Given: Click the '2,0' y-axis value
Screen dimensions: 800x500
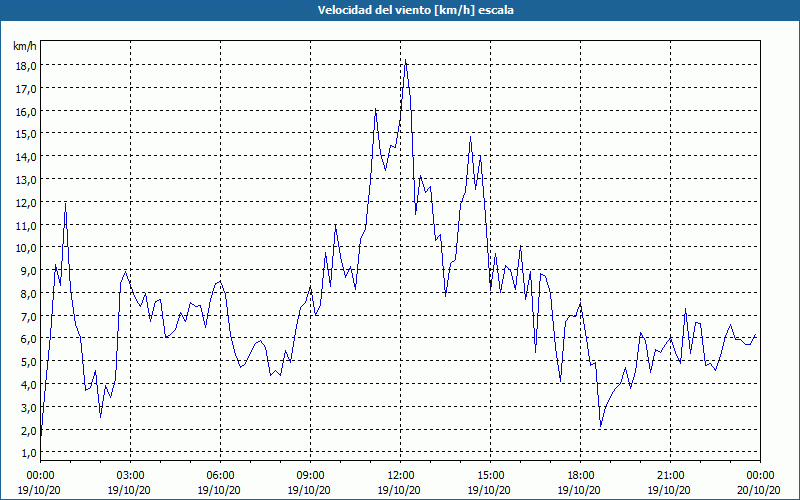Looking at the screenshot, I should [x=29, y=431].
